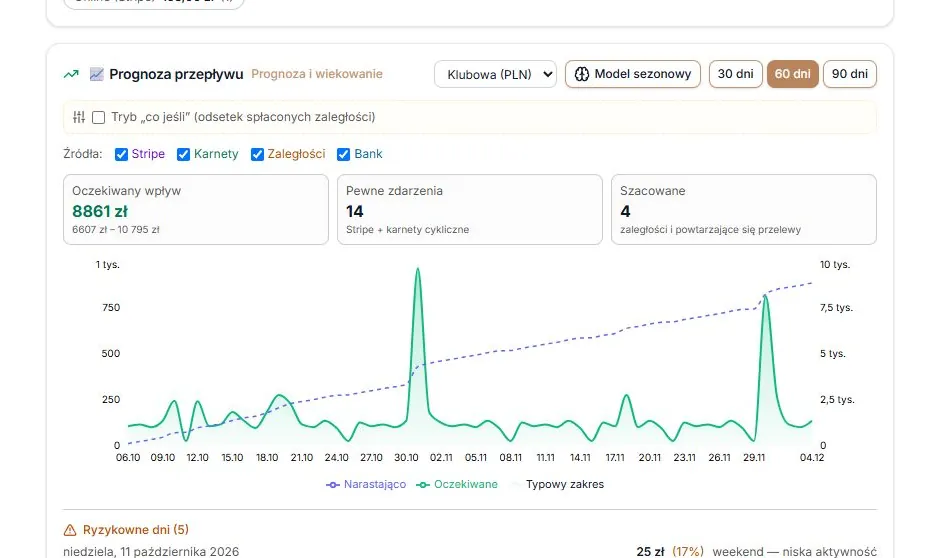Switch forecast range to 30 dni
This screenshot has width=930, height=558.
[735, 74]
